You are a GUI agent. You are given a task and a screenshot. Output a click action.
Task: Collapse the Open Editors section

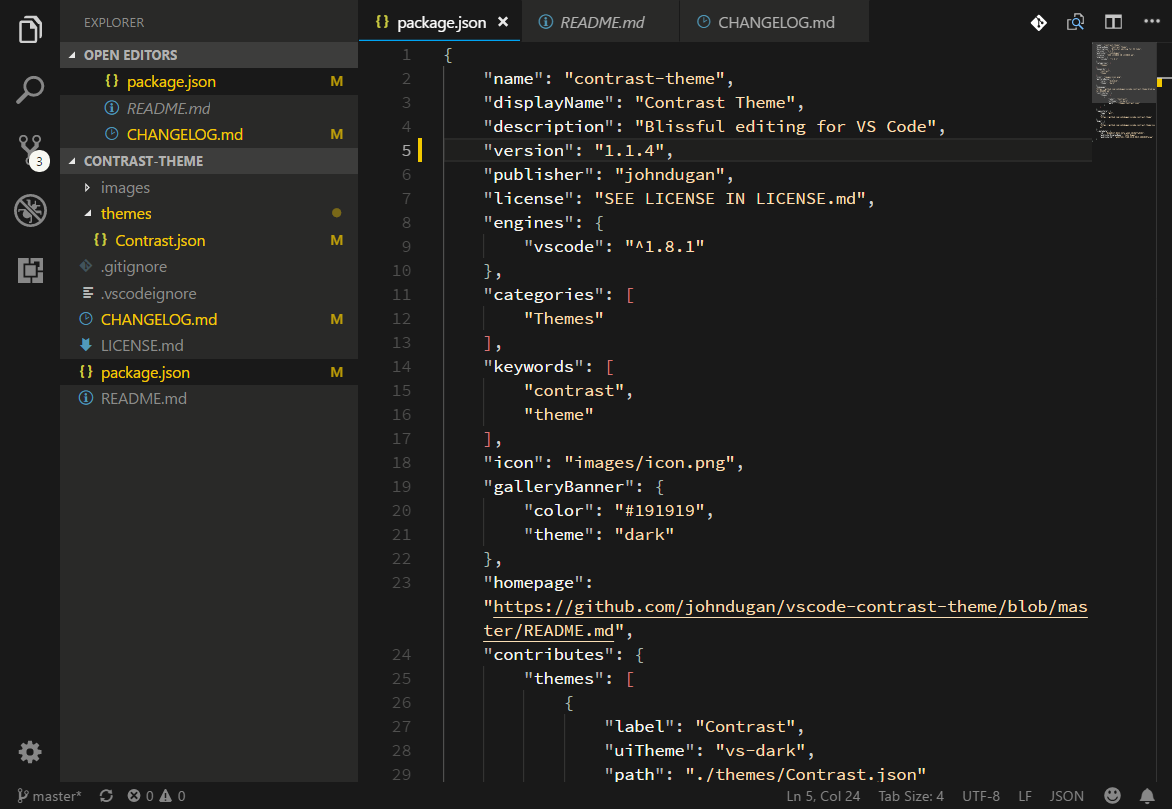(x=209, y=55)
